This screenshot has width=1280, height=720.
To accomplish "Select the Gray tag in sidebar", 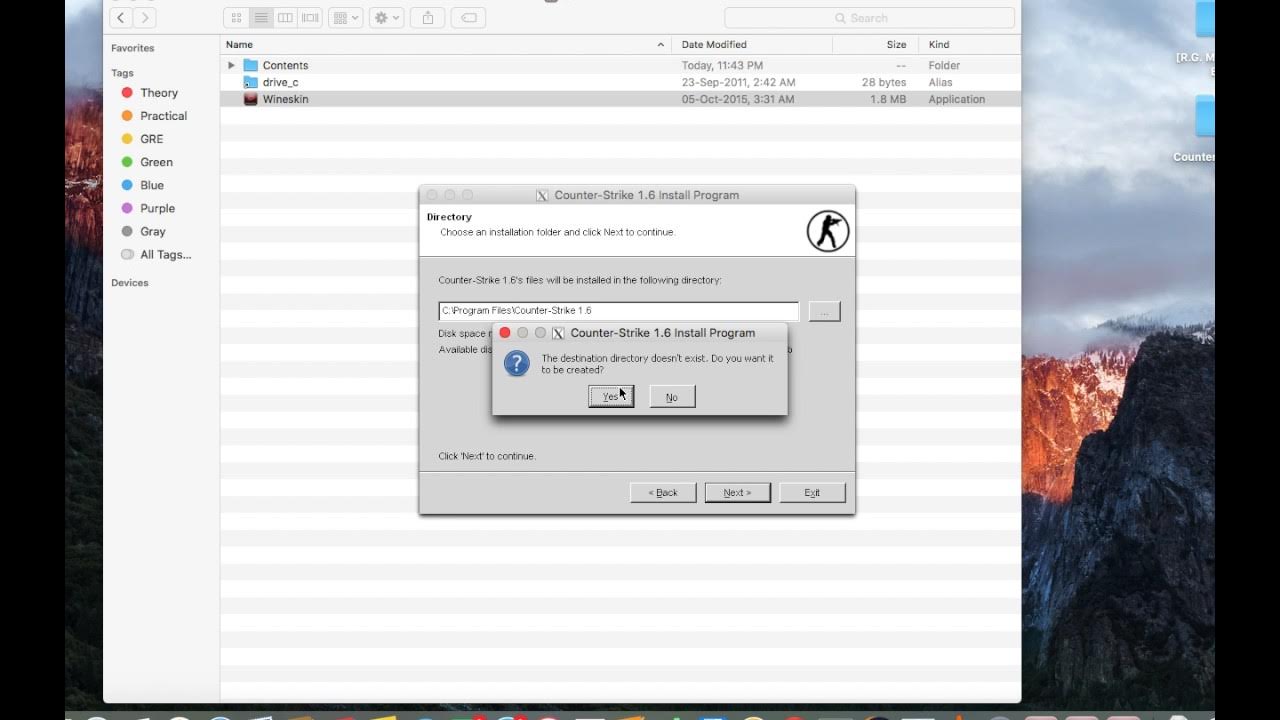I will click(x=143, y=231).
